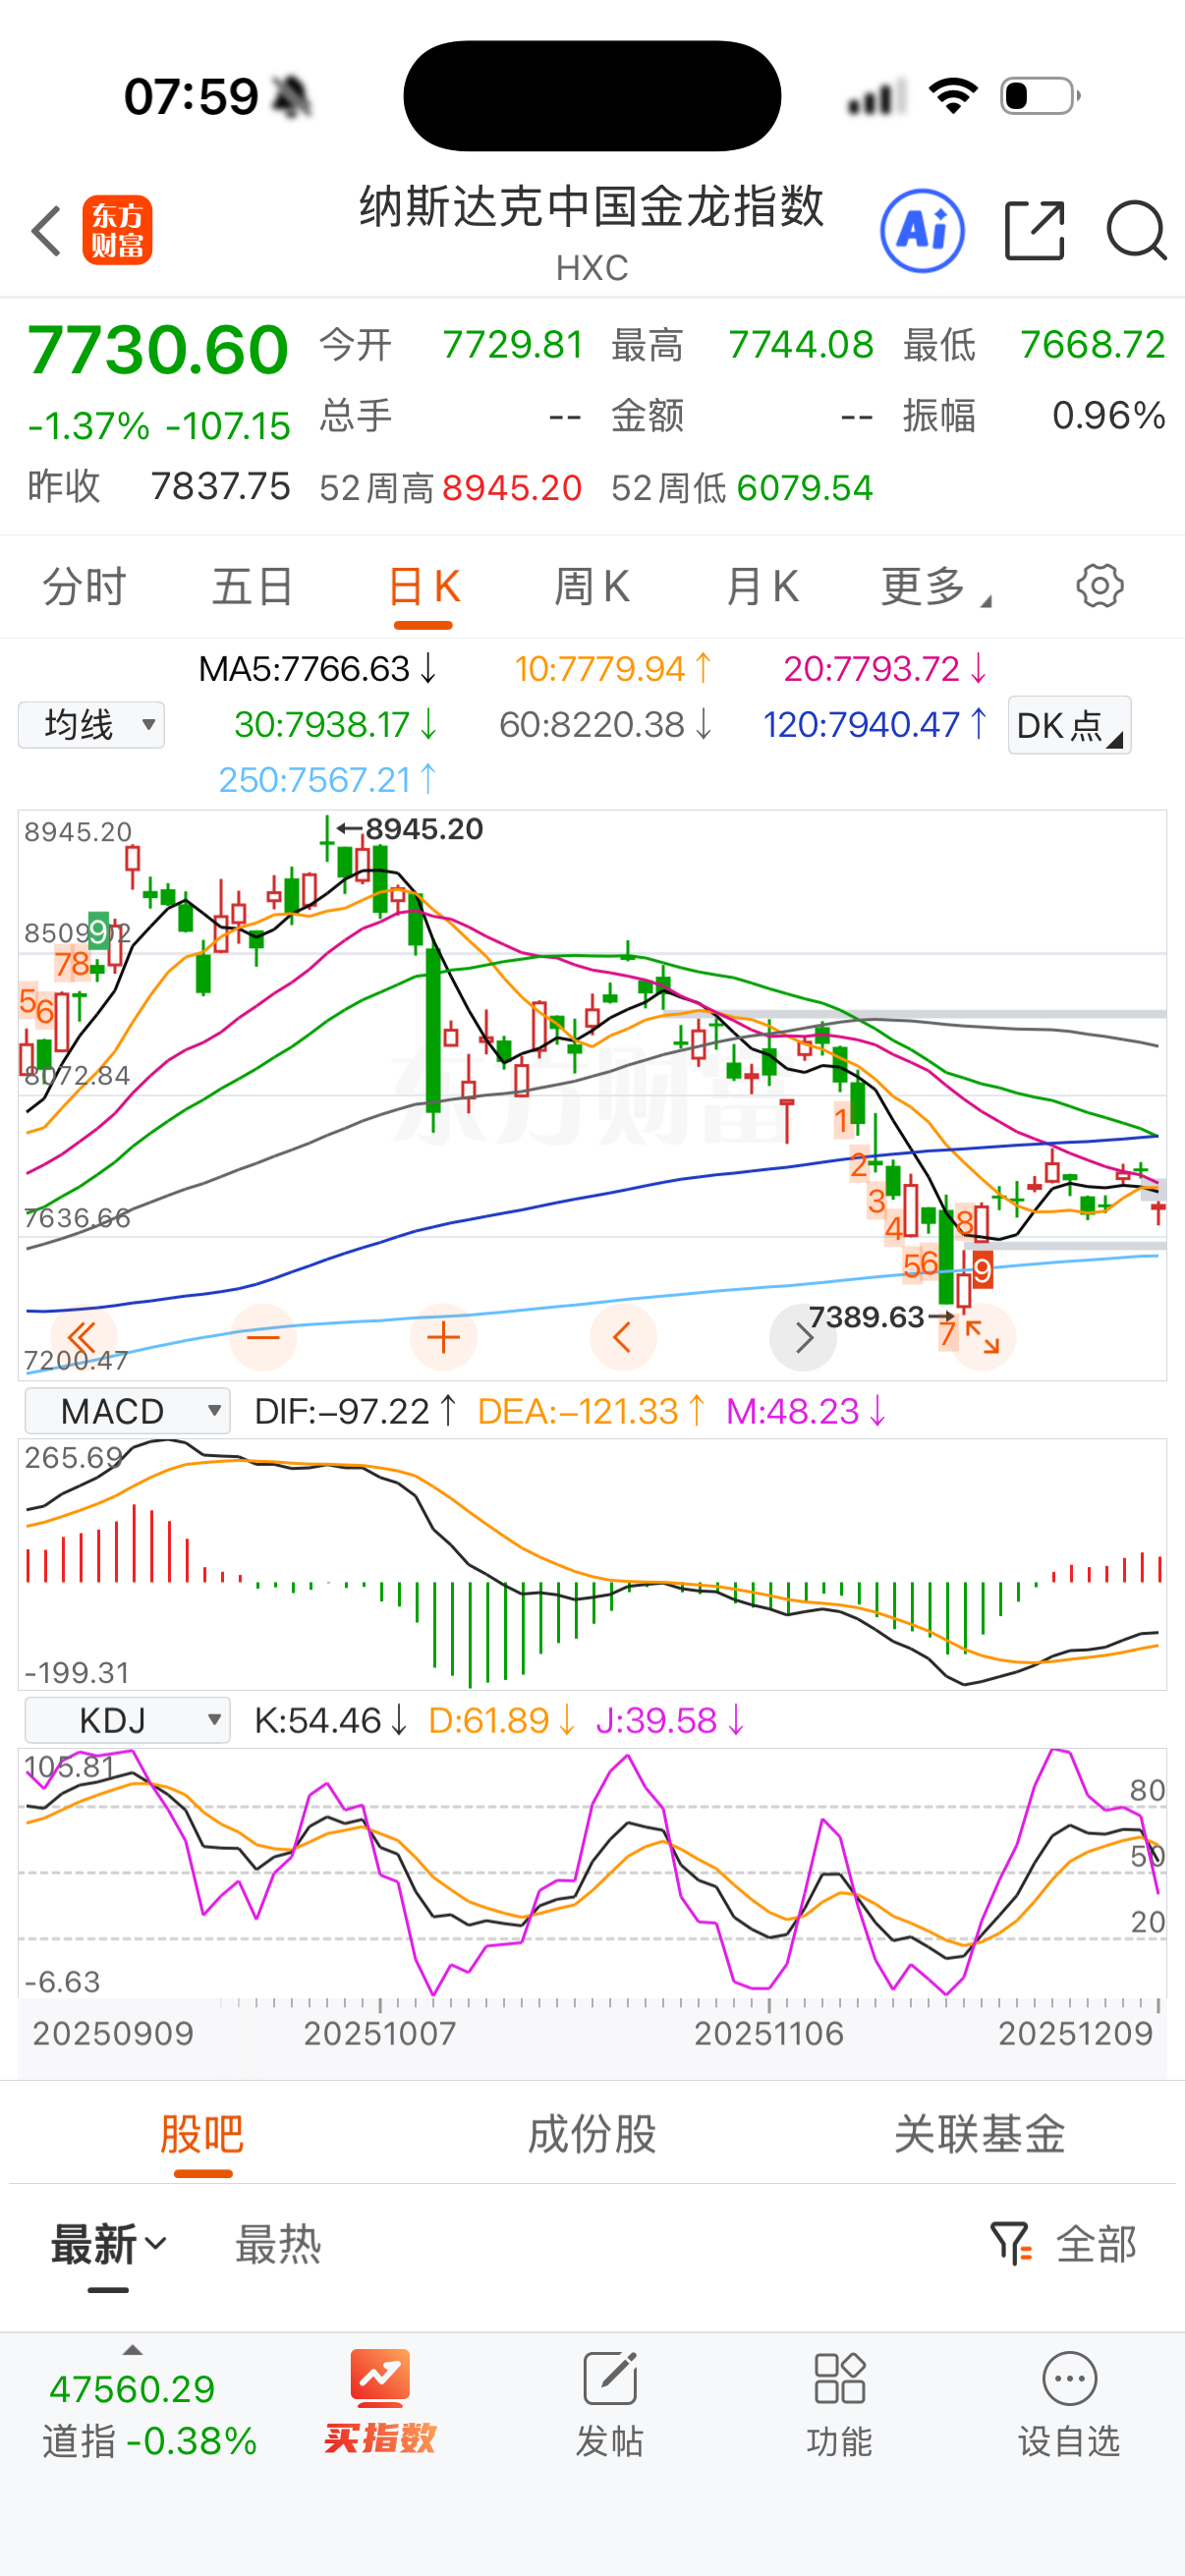Viewport: 1185px width, 2576px height.
Task: Tap MA 250:7567.21 value
Action: [x=327, y=779]
